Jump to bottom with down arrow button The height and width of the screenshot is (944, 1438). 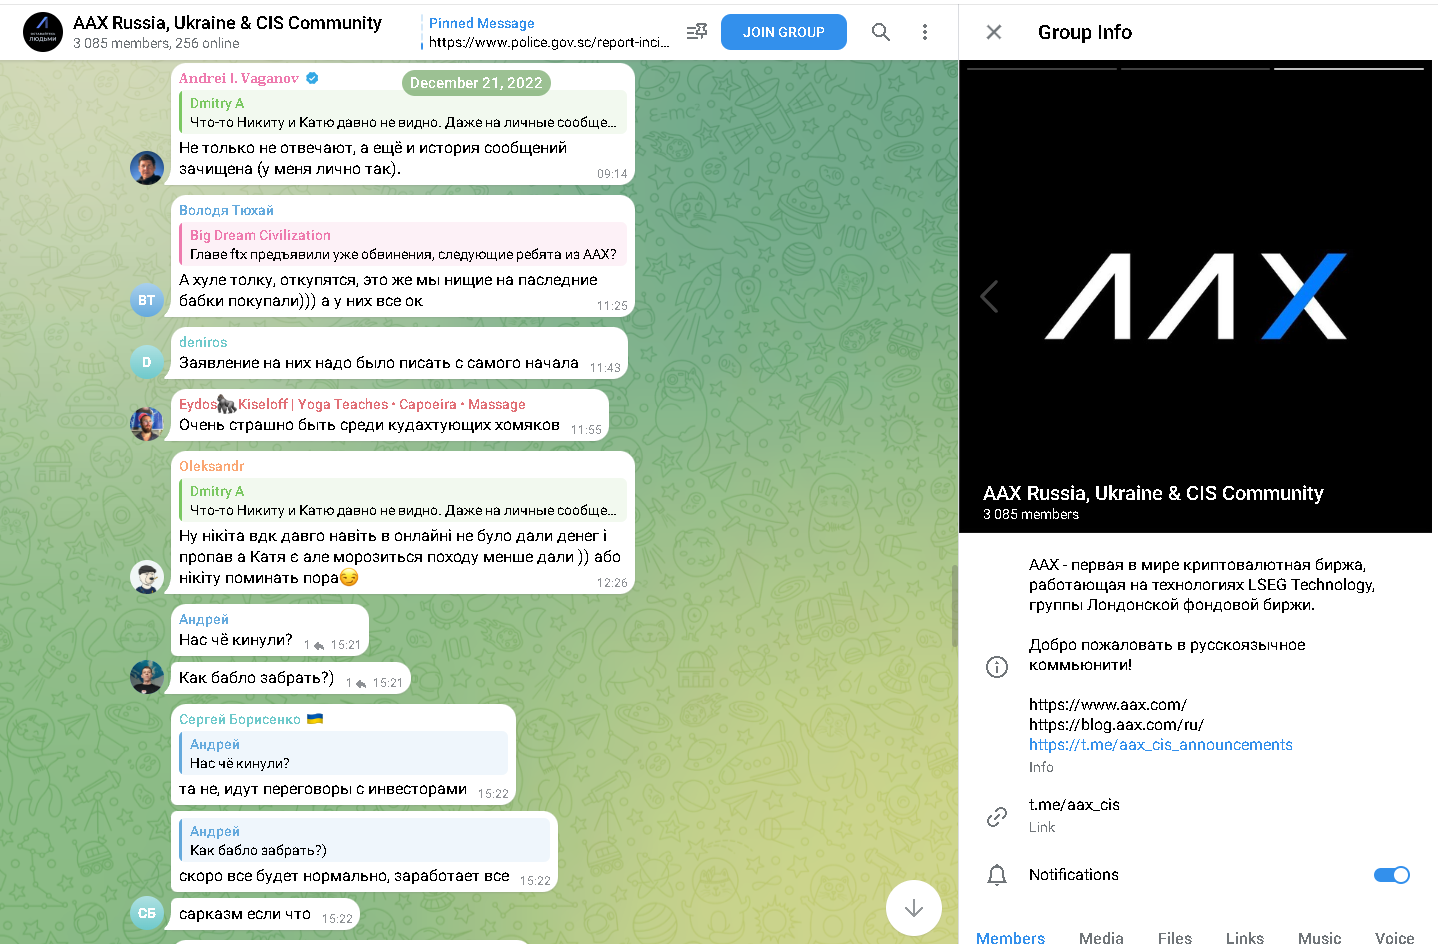point(913,908)
